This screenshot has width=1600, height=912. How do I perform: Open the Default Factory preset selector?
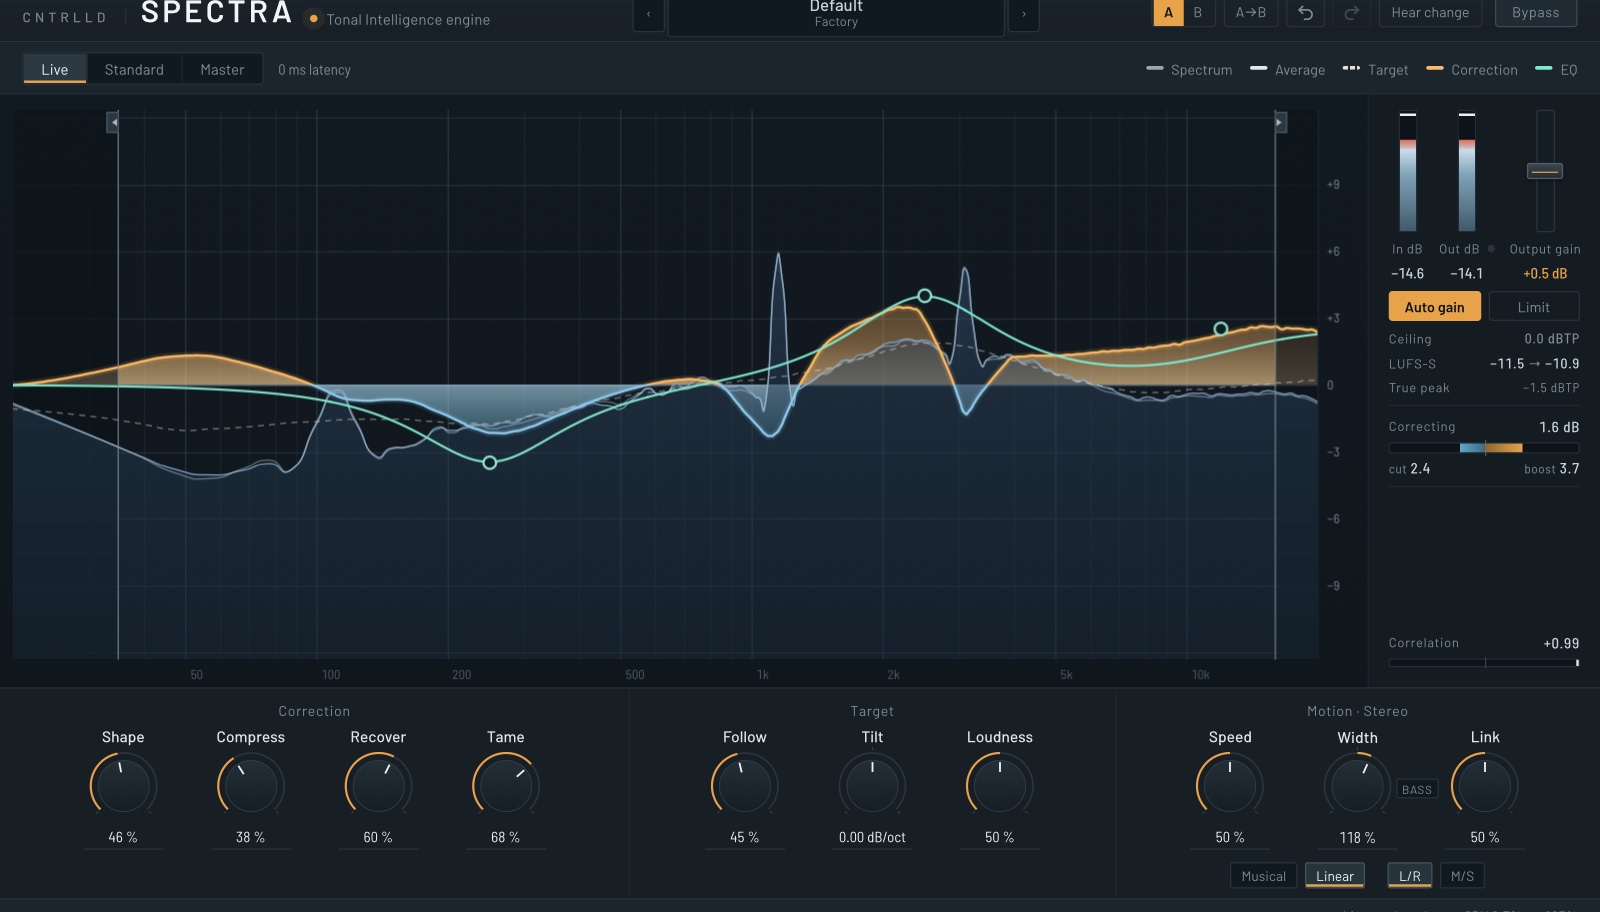pyautogui.click(x=836, y=15)
